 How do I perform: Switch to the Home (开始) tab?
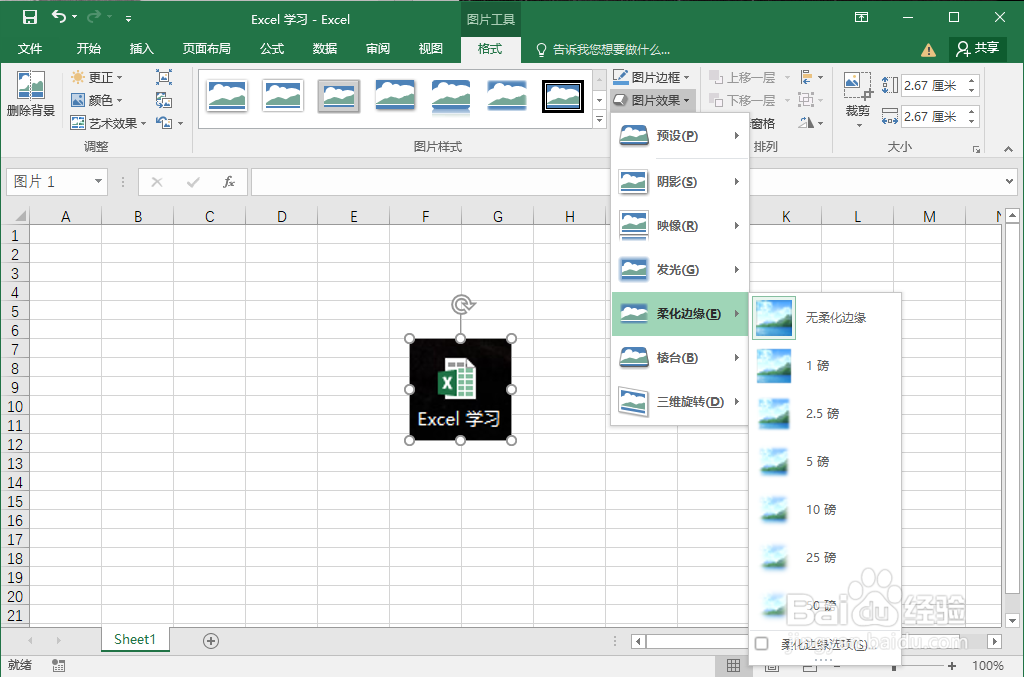88,49
